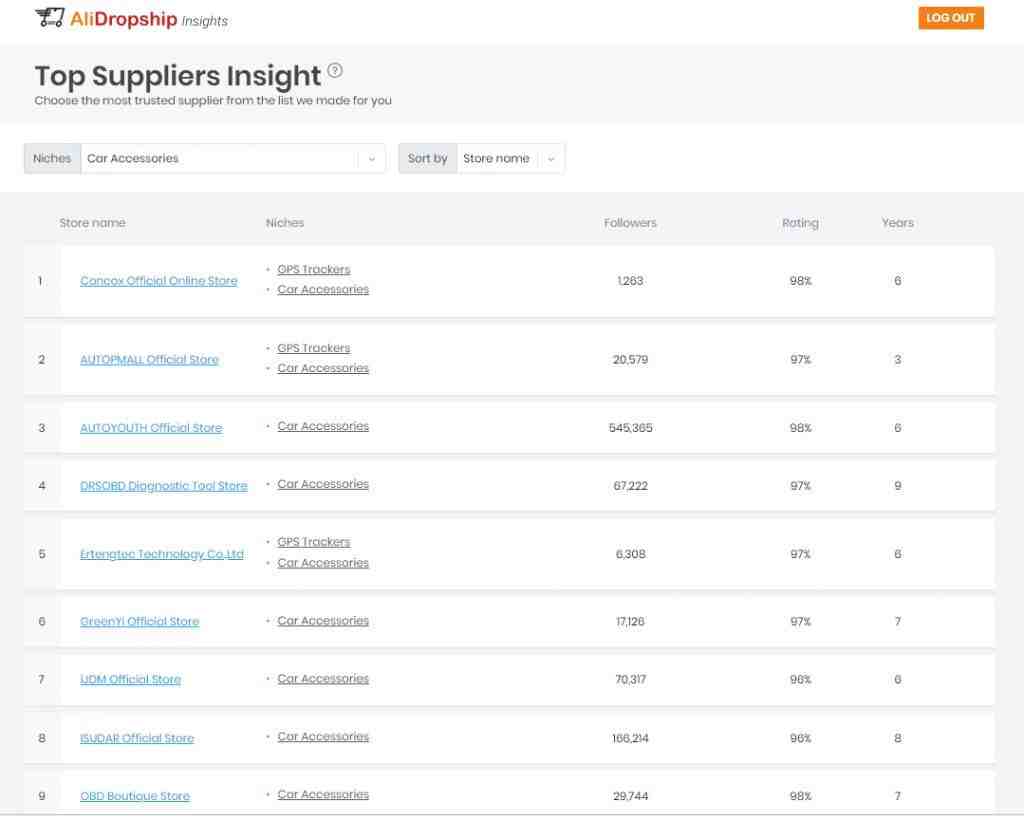Click the follower count 17,126
Screen dimensions: 1024x821
(x=630, y=622)
